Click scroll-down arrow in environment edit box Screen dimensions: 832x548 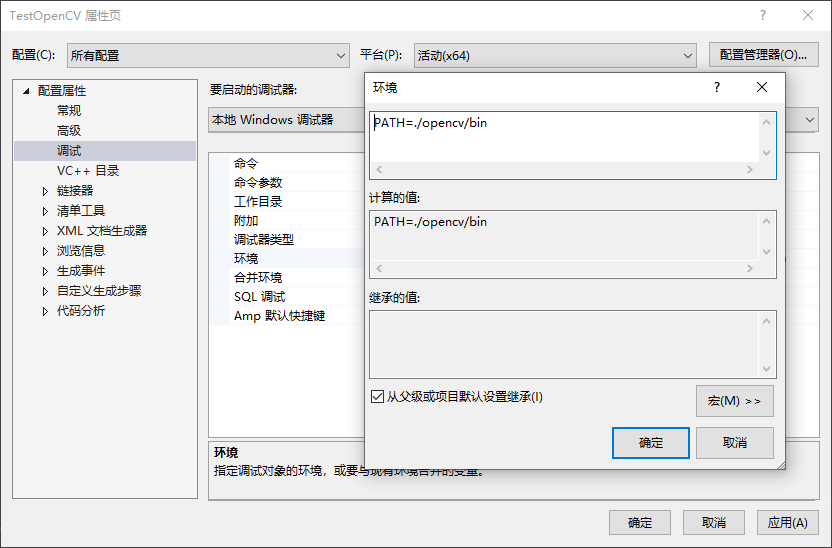click(766, 153)
